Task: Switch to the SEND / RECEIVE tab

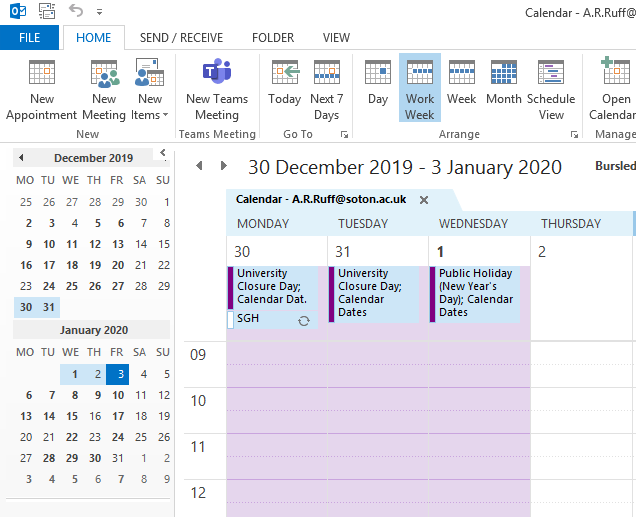Action: (x=181, y=38)
